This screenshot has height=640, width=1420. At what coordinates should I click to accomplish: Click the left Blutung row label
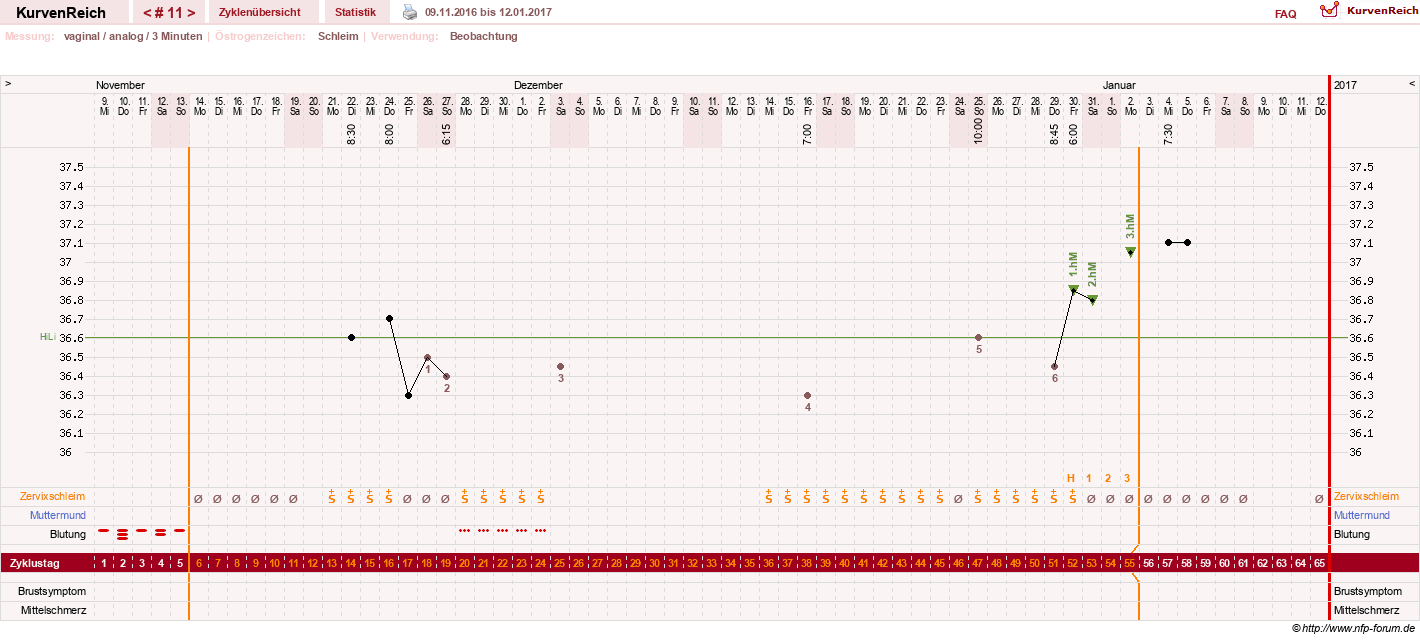click(x=67, y=534)
